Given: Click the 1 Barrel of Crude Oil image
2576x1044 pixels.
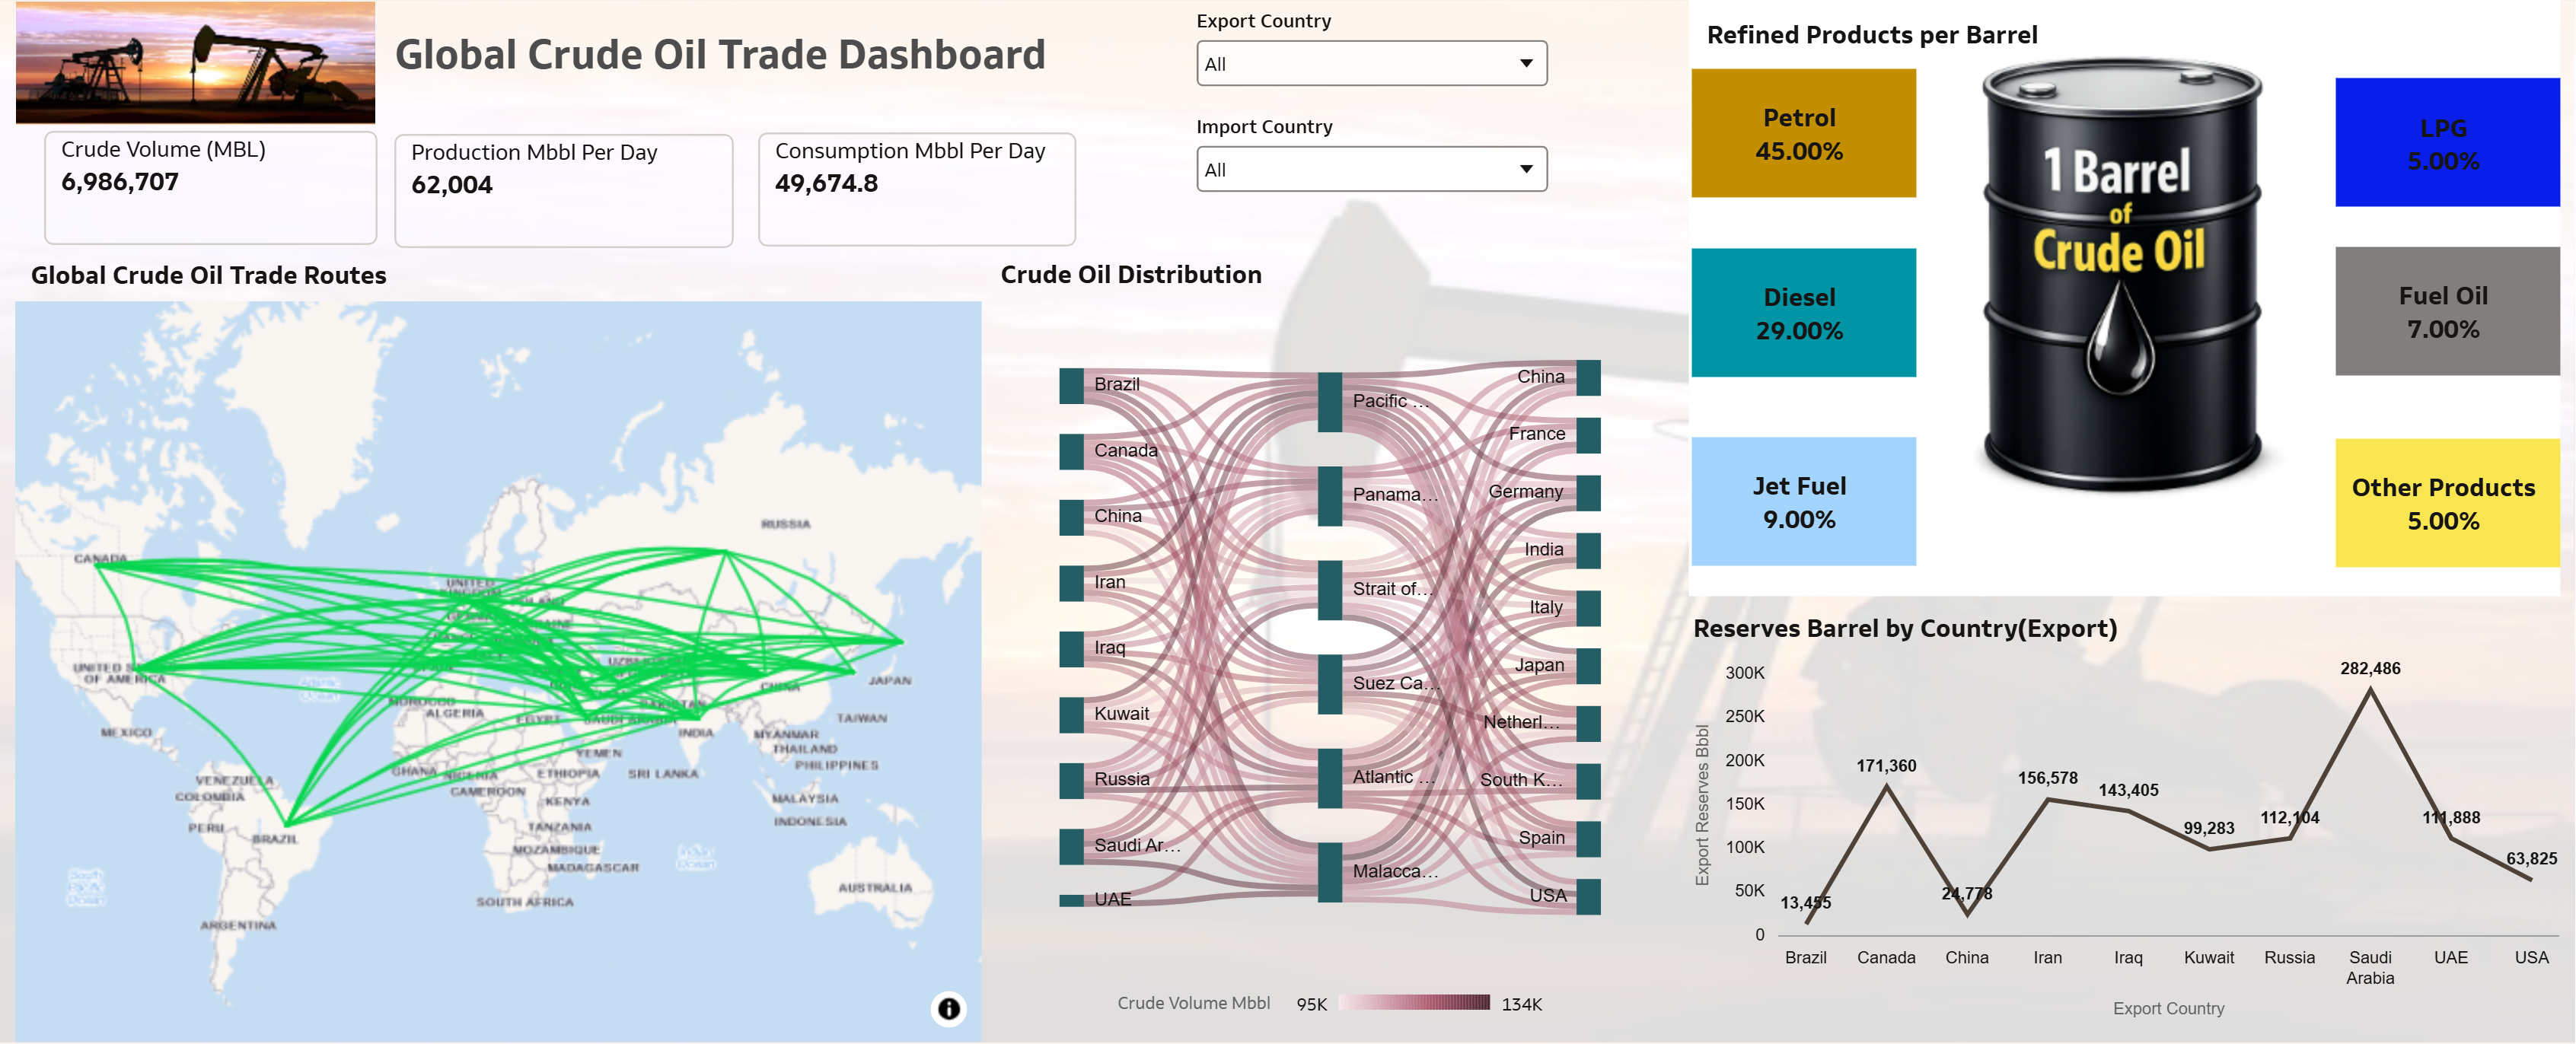Looking at the screenshot, I should (x=2121, y=275).
